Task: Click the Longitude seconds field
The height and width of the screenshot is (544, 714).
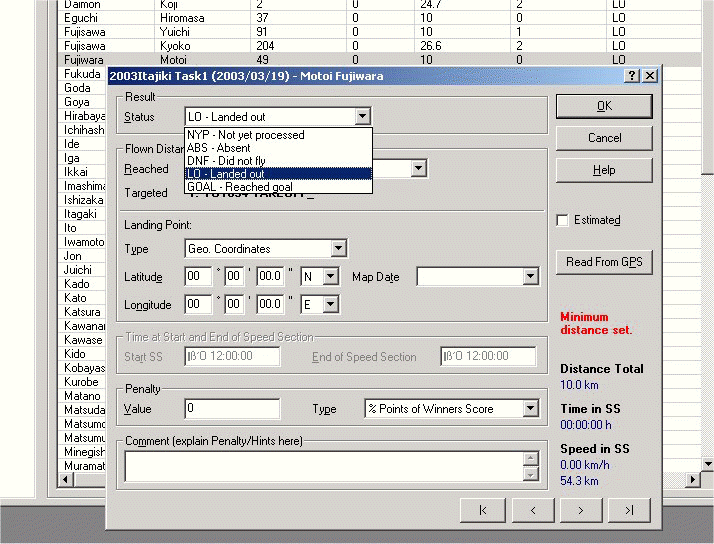Action: coord(270,304)
